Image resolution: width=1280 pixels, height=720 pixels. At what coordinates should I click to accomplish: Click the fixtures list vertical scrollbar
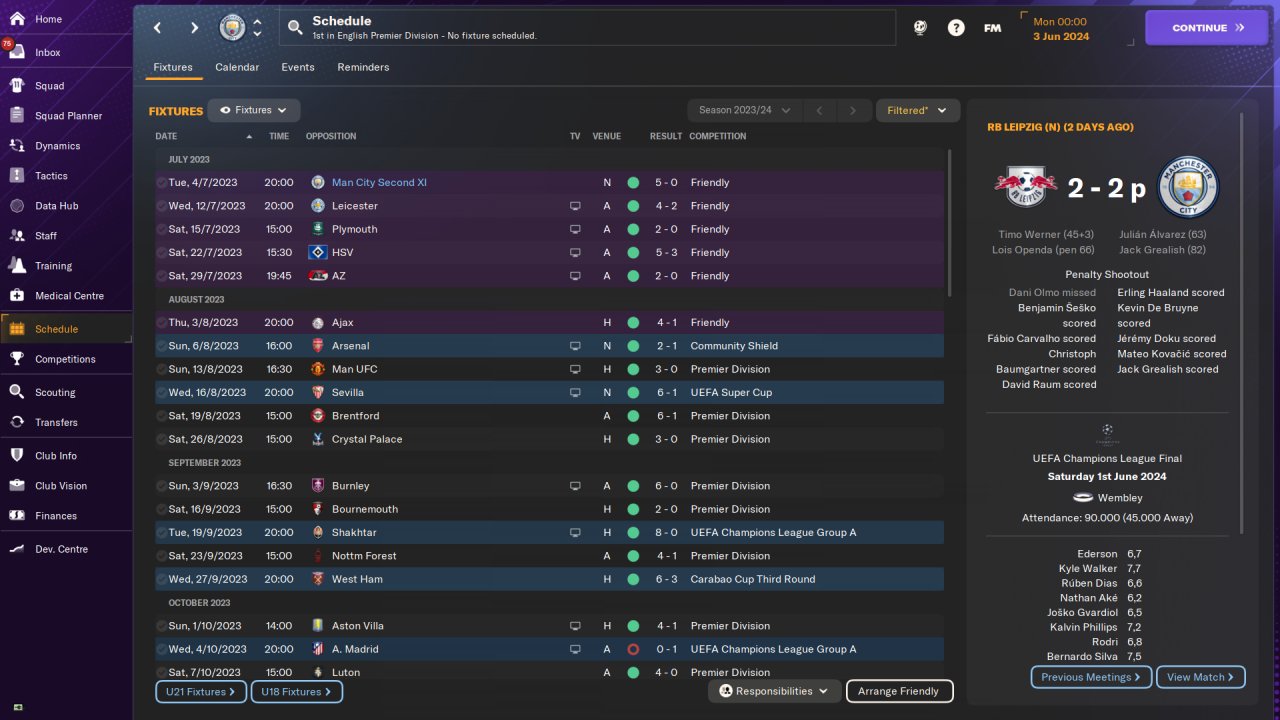click(x=949, y=222)
